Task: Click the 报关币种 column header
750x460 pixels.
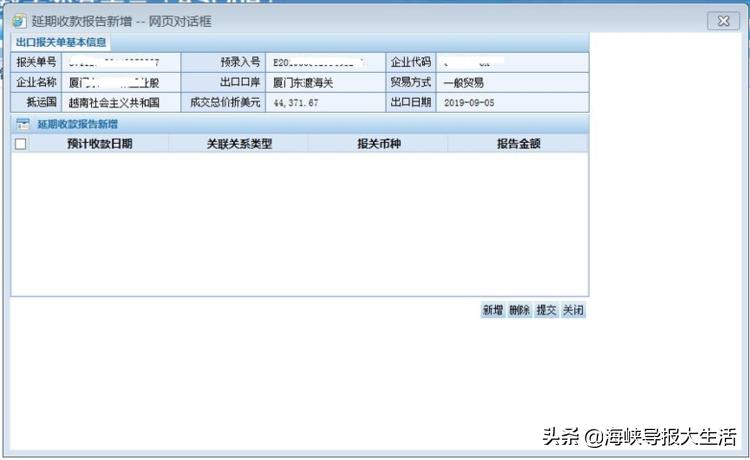Action: point(379,144)
